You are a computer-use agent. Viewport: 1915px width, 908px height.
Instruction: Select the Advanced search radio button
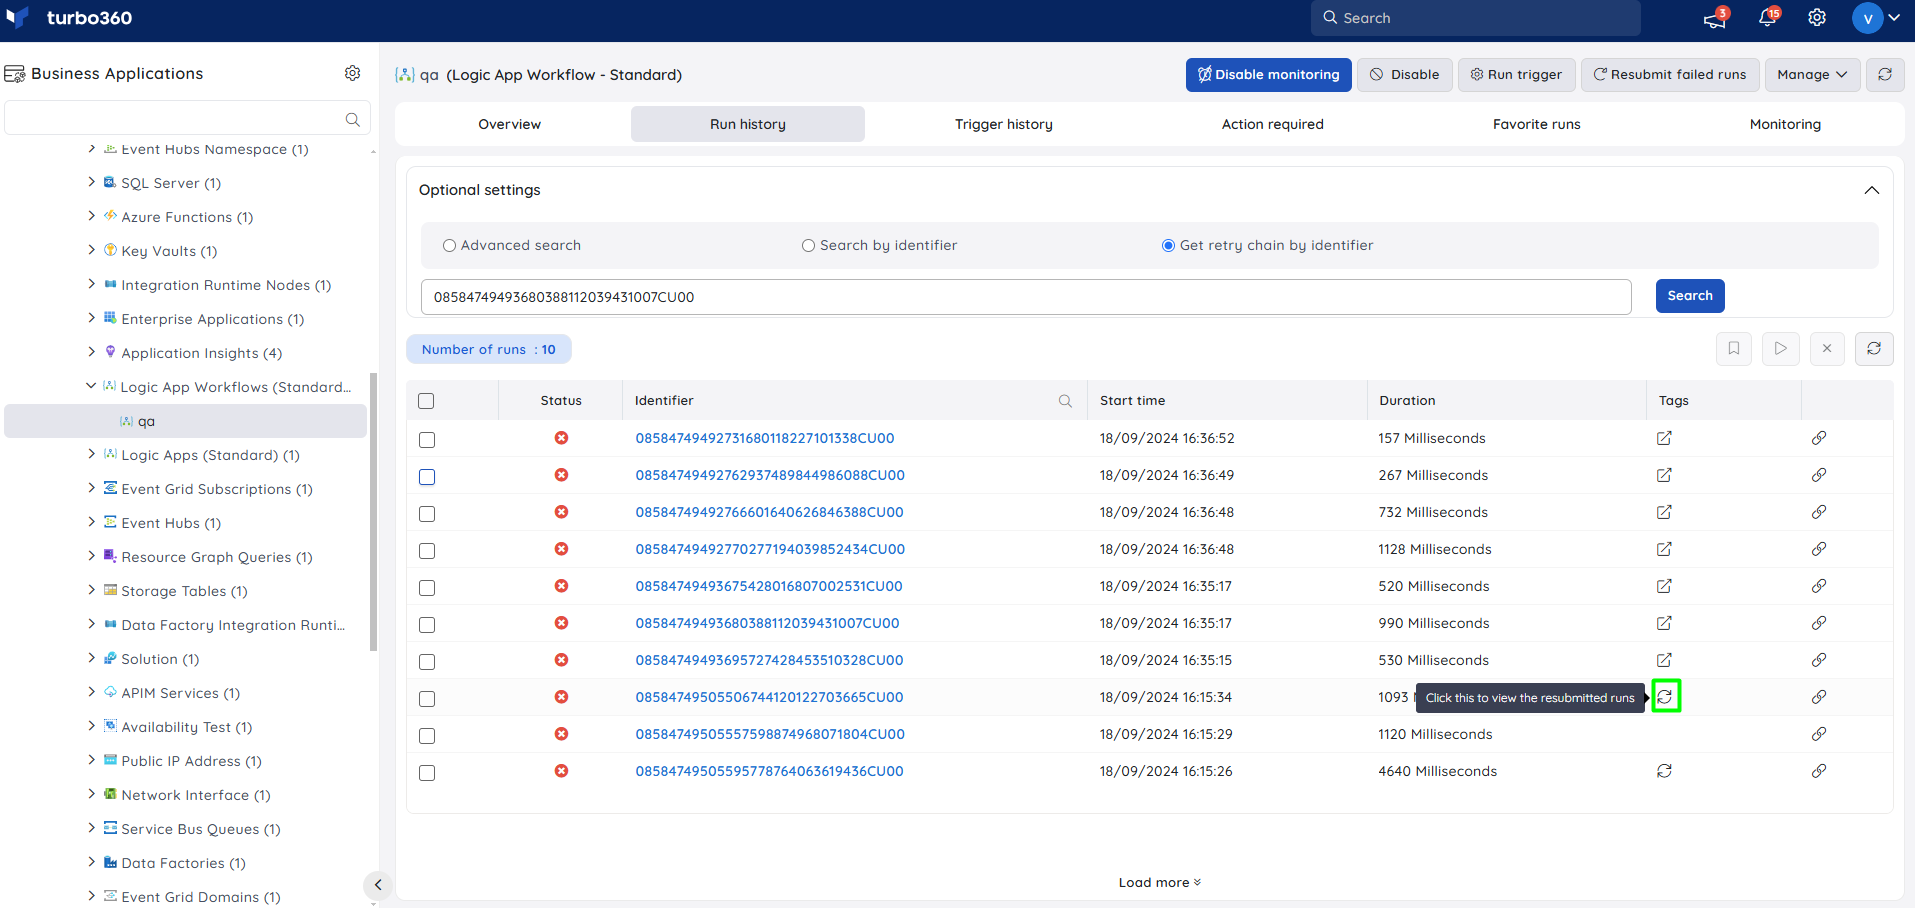coord(449,245)
